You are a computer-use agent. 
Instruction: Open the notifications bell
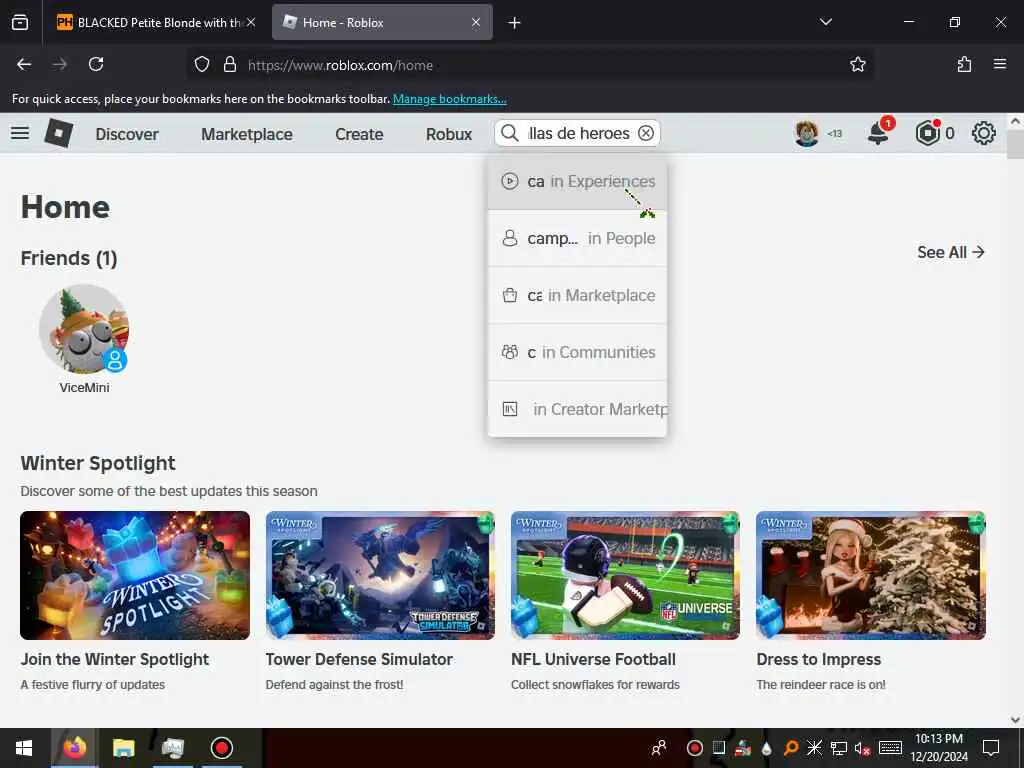878,133
